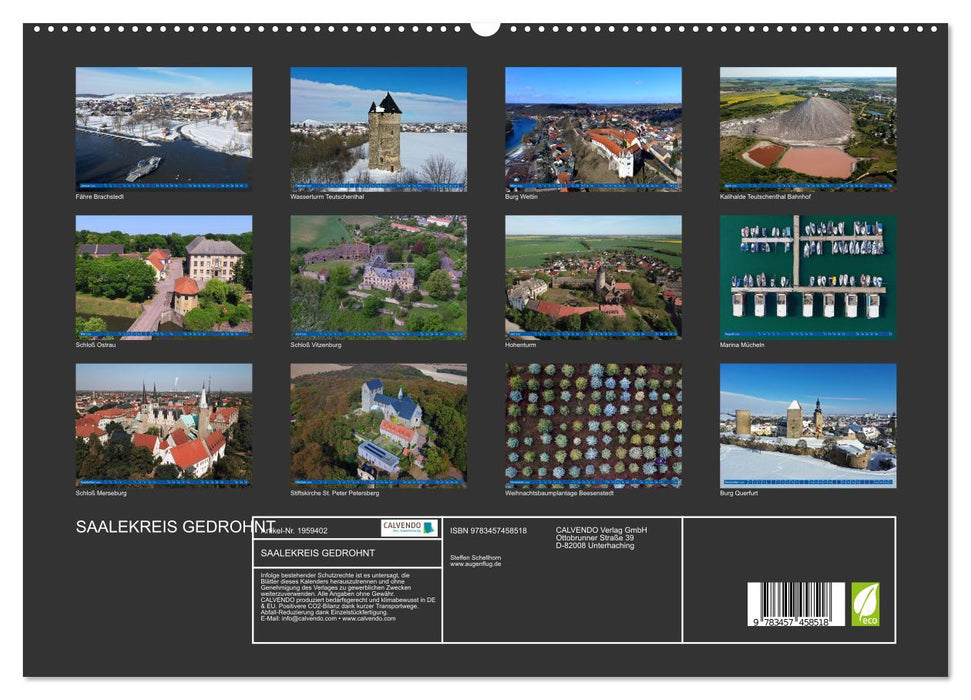
Task: Click the Kalihalde Teutschenthal Bahnhof image
Action: [806, 128]
